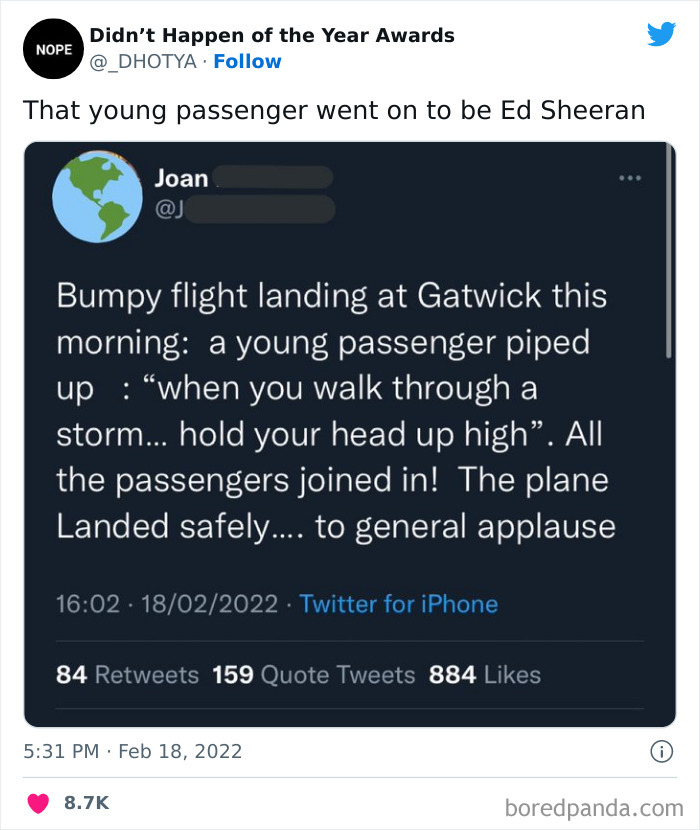Click the Twitter bird logo

[662, 33]
